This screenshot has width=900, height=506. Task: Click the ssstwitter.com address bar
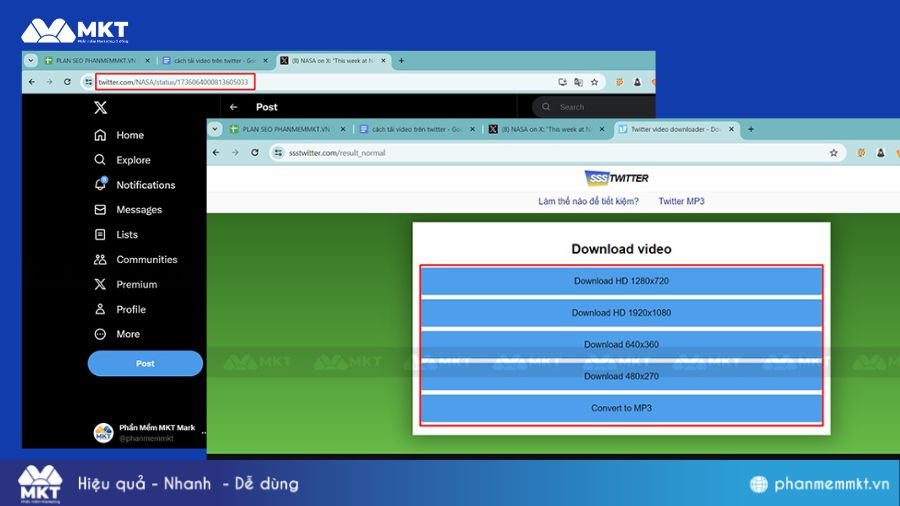click(557, 153)
